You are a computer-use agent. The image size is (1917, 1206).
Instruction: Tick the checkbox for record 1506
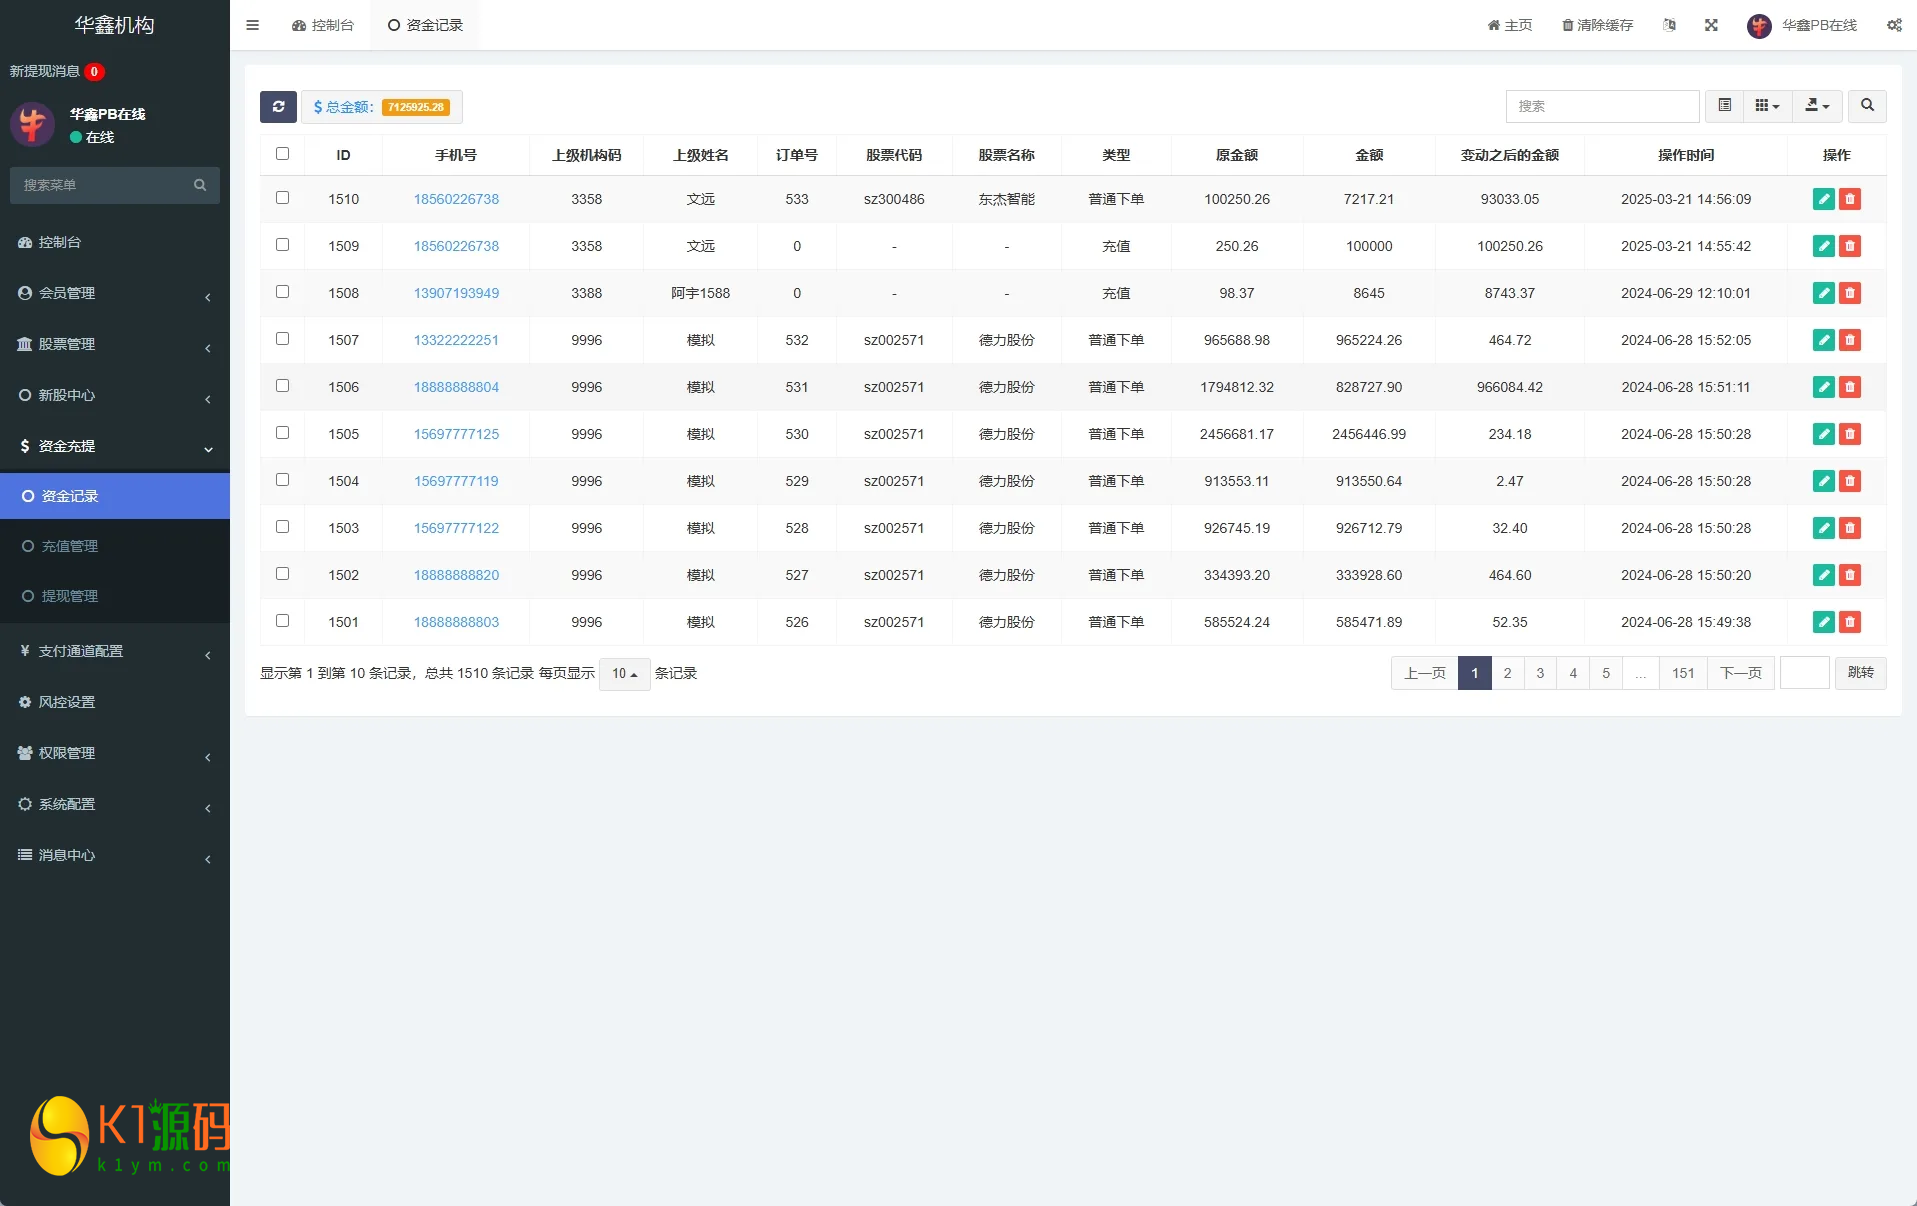pos(282,386)
